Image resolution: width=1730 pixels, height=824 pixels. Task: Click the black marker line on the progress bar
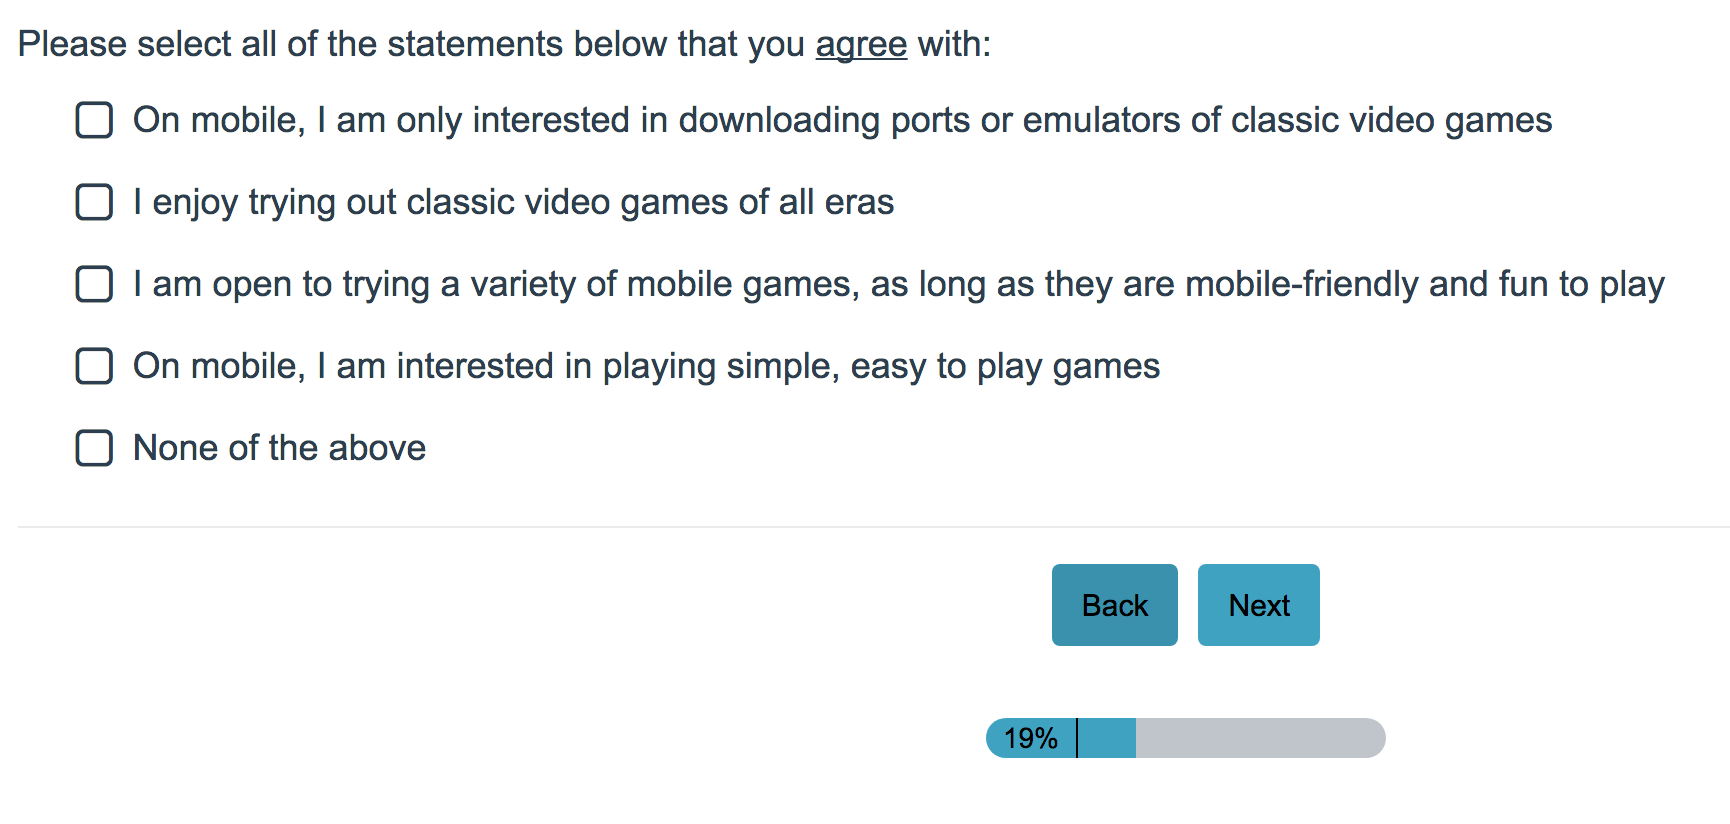1077,738
